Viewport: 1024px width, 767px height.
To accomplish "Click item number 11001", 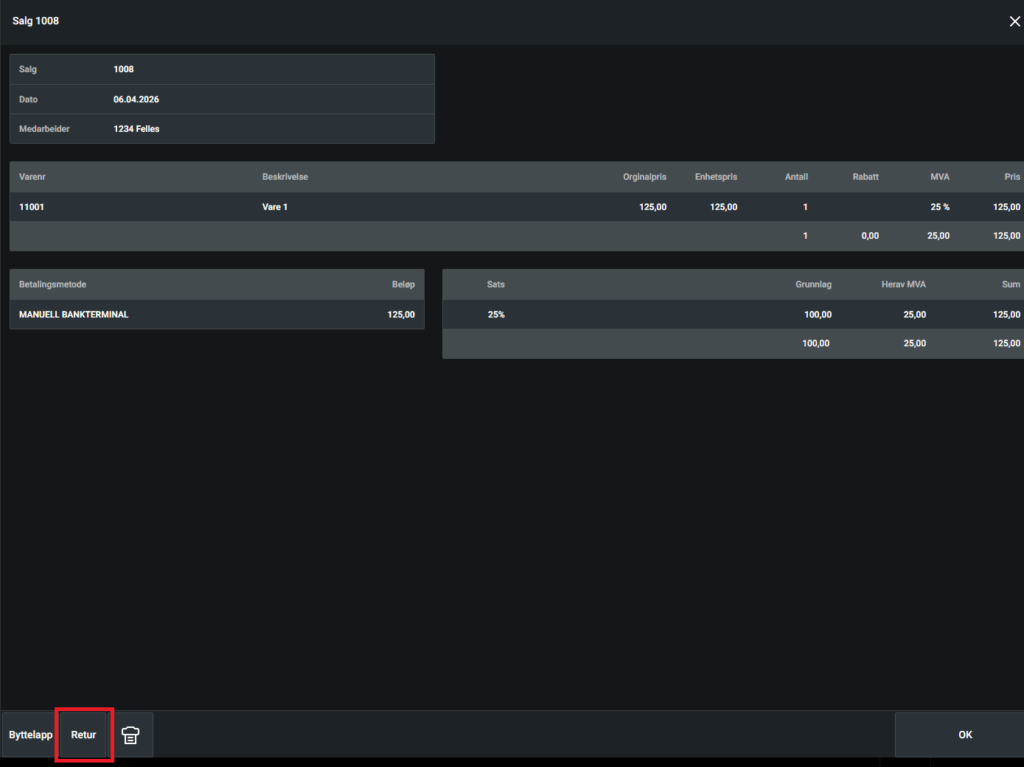I will [32, 207].
